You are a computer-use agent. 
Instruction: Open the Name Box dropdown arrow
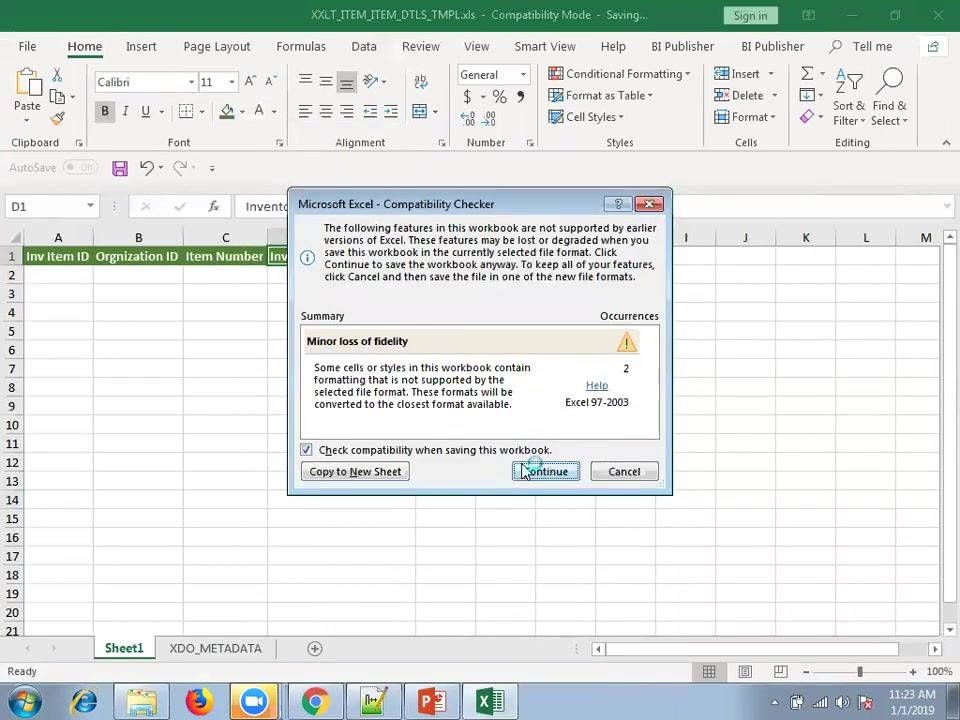tap(90, 206)
